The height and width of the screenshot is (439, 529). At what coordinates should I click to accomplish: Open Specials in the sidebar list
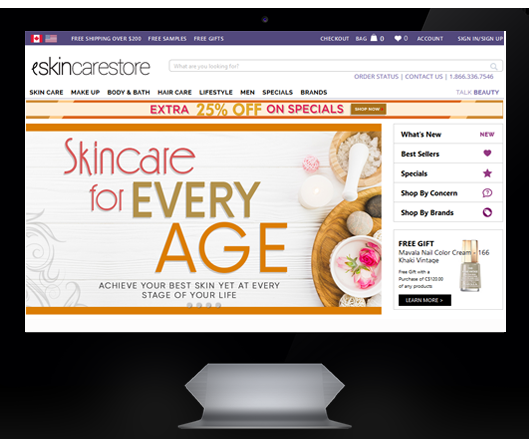pos(448,173)
